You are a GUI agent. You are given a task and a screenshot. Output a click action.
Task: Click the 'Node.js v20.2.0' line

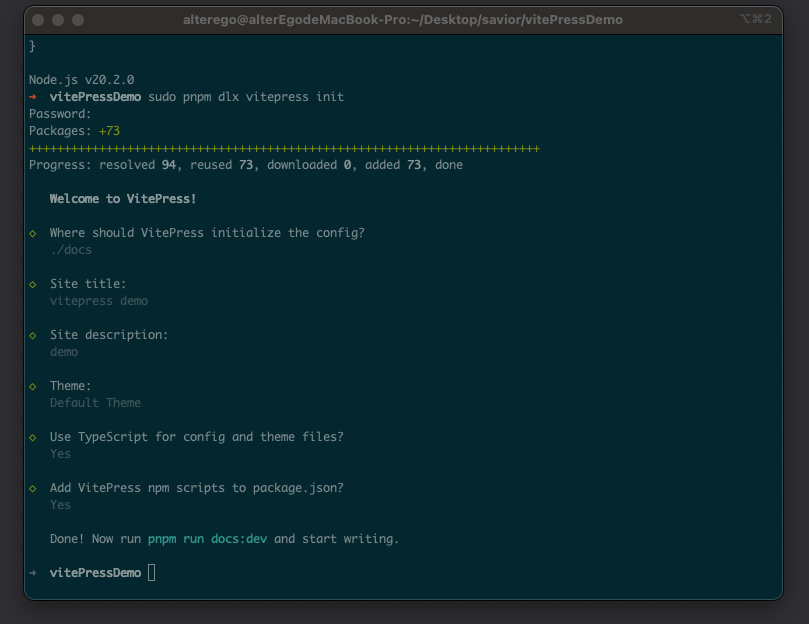(82, 79)
